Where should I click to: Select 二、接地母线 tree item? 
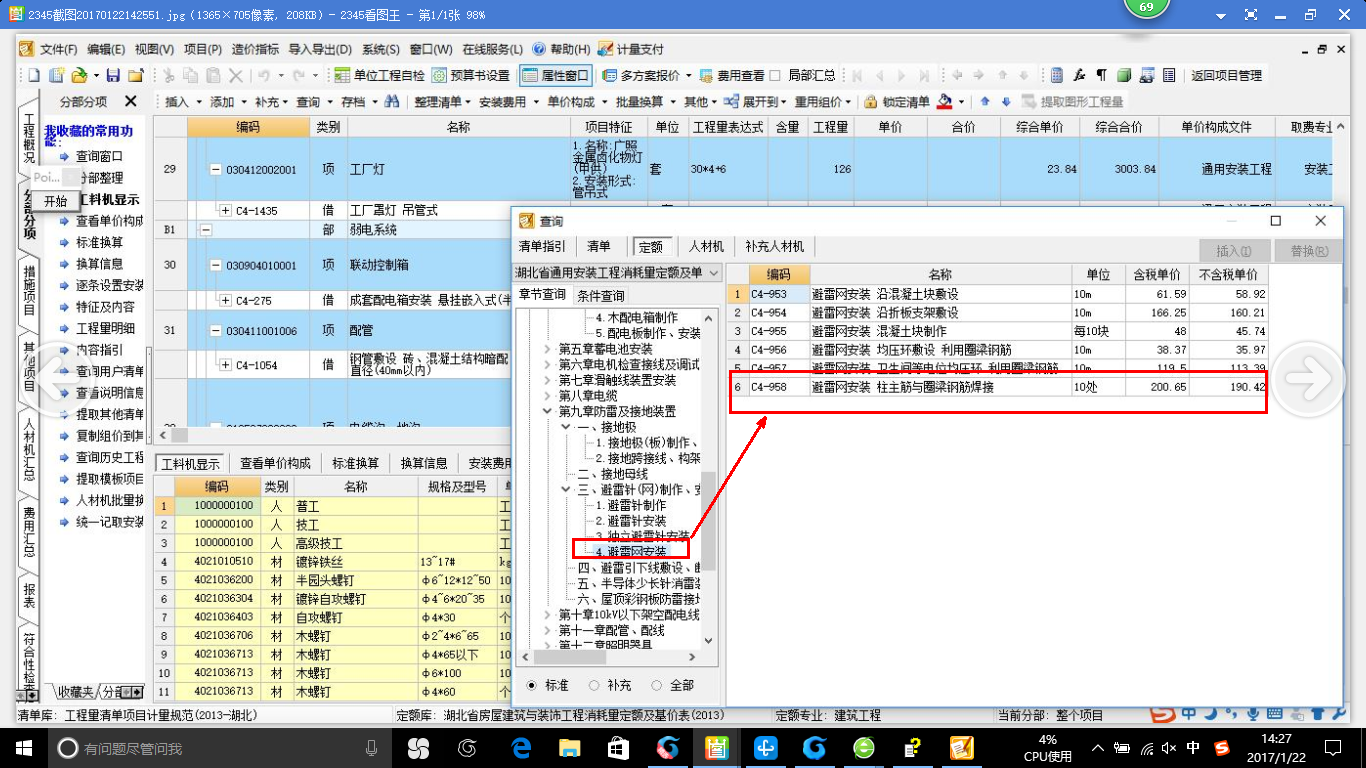(x=612, y=473)
